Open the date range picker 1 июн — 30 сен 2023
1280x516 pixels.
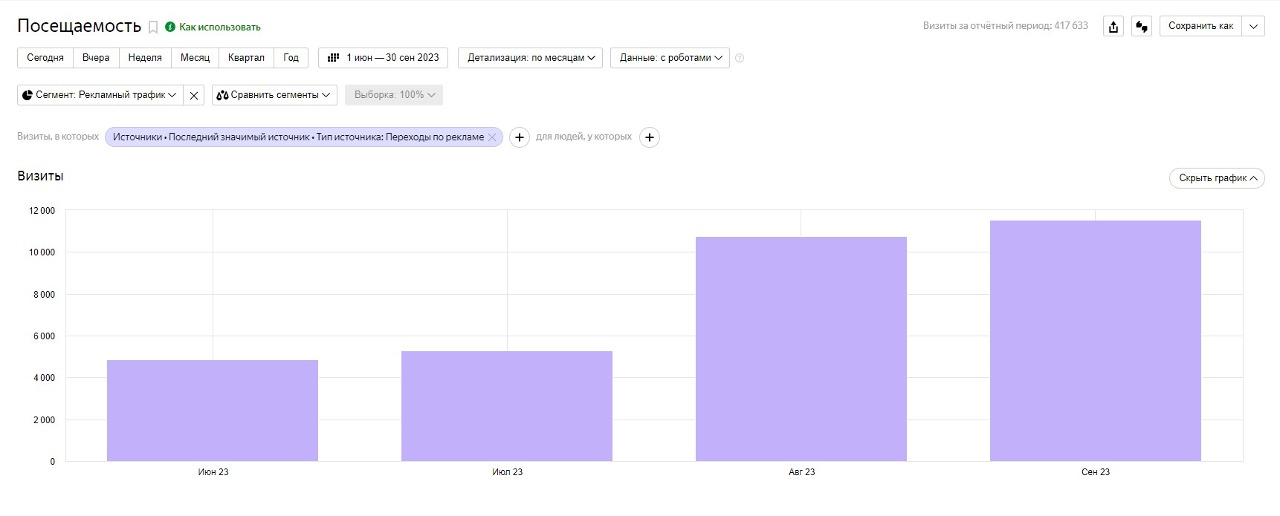[383, 58]
